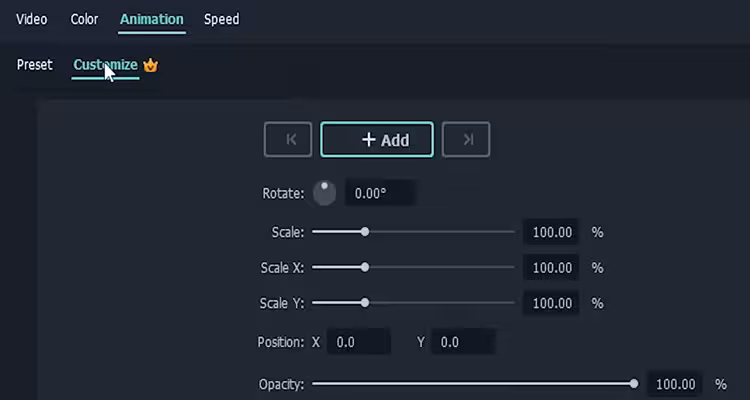Focus the Position X input field
The height and width of the screenshot is (400, 750).
click(358, 342)
